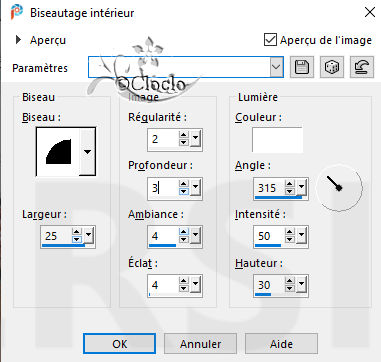Click the reset to default arrow icon
The height and width of the screenshot is (362, 381).
[x=362, y=67]
